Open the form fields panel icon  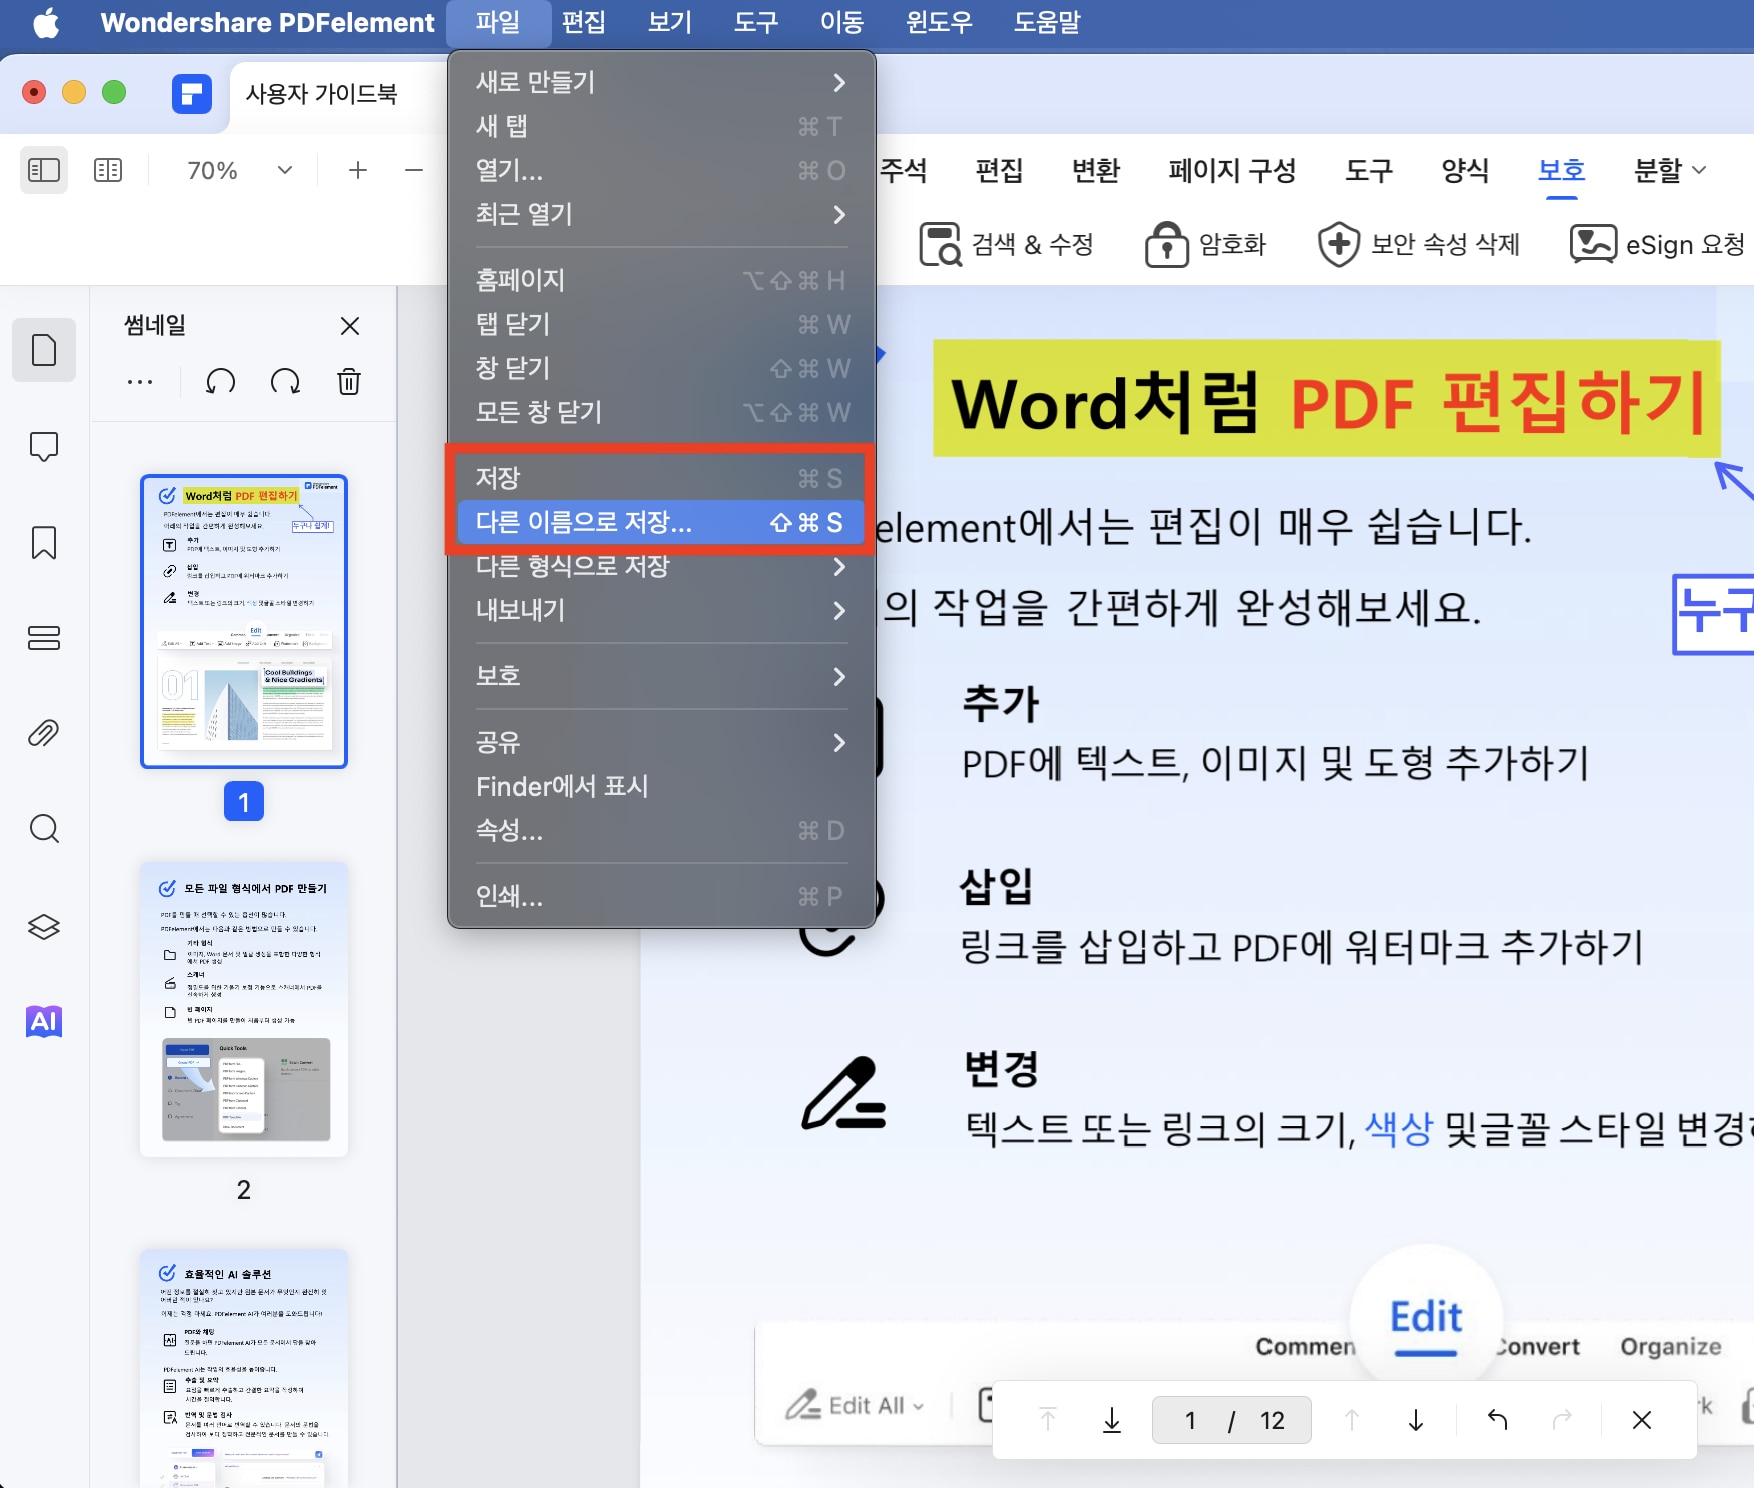tap(44, 637)
